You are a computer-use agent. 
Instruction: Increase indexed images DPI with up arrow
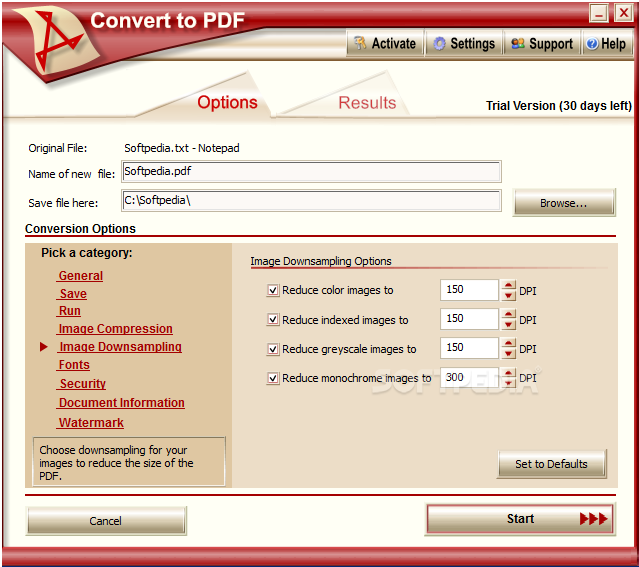(509, 314)
